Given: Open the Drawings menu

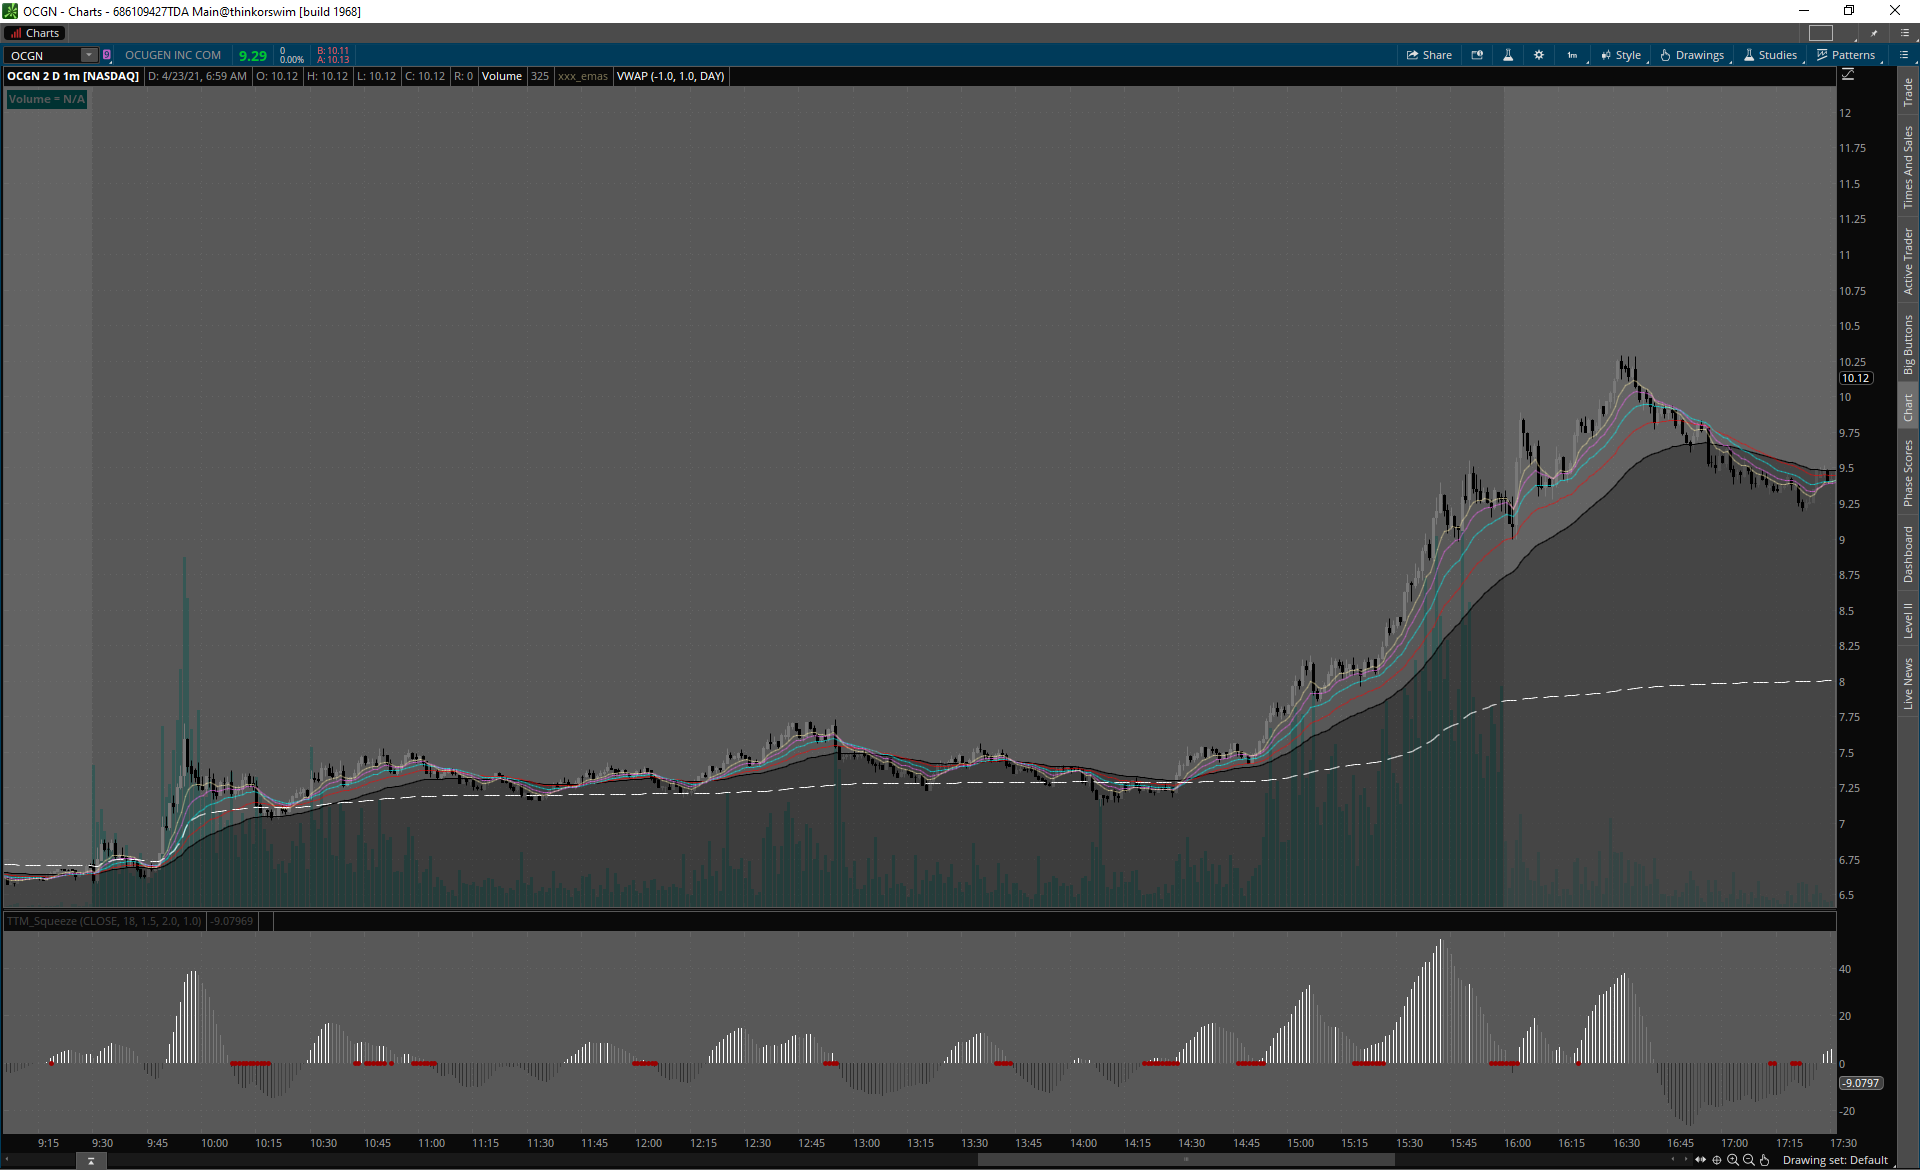Looking at the screenshot, I should pyautogui.click(x=1692, y=55).
